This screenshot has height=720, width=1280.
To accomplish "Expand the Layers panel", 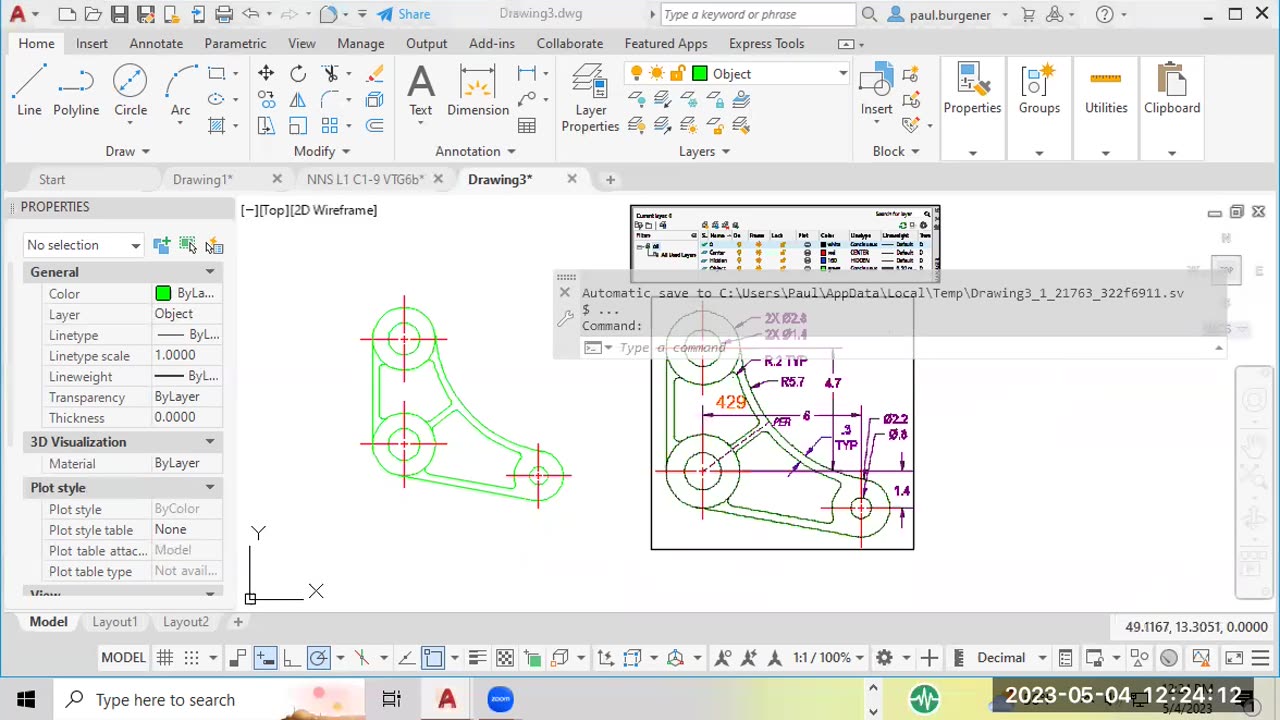I will (x=704, y=151).
